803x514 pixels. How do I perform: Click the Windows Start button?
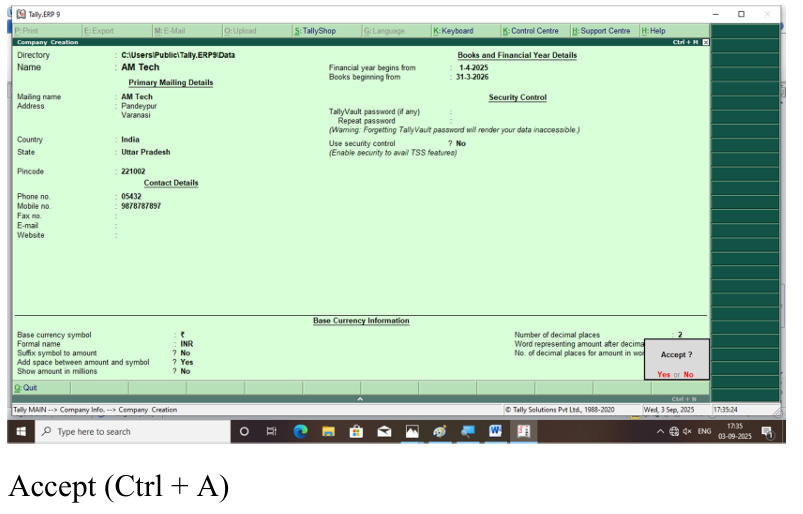pos(20,431)
